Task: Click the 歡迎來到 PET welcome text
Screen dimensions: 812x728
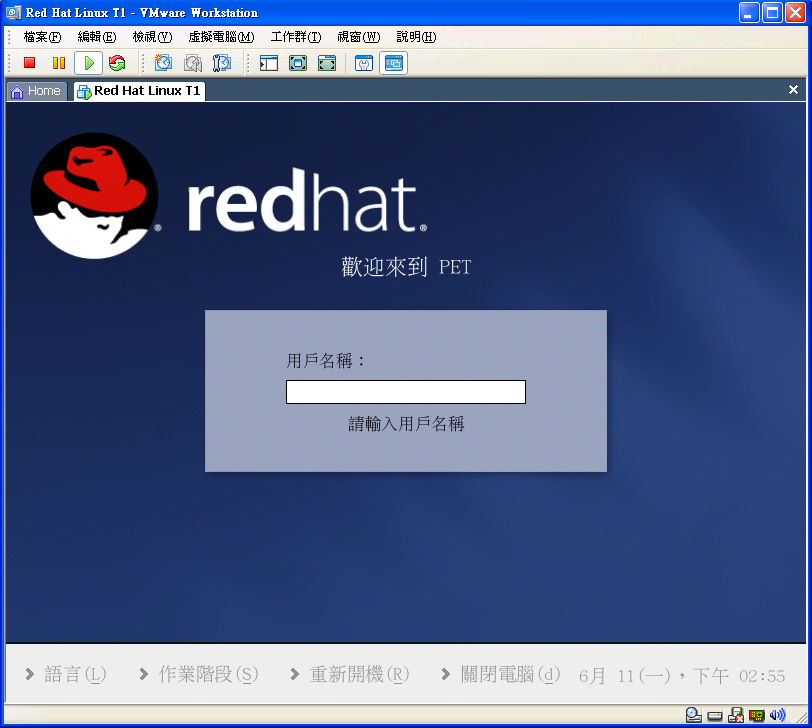Action: pyautogui.click(x=406, y=267)
